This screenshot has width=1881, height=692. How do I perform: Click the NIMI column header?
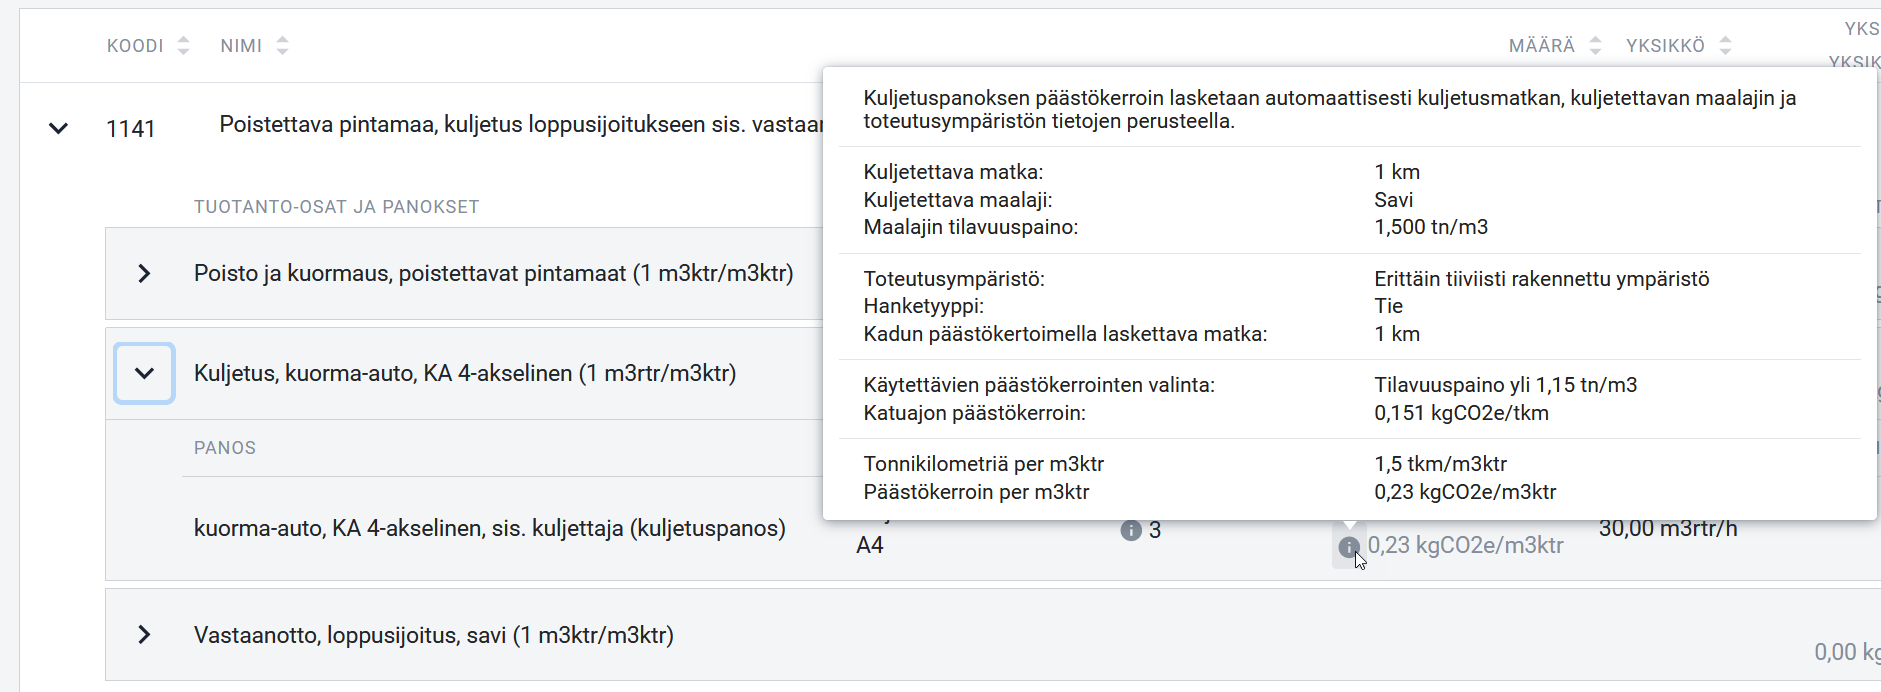coord(241,46)
